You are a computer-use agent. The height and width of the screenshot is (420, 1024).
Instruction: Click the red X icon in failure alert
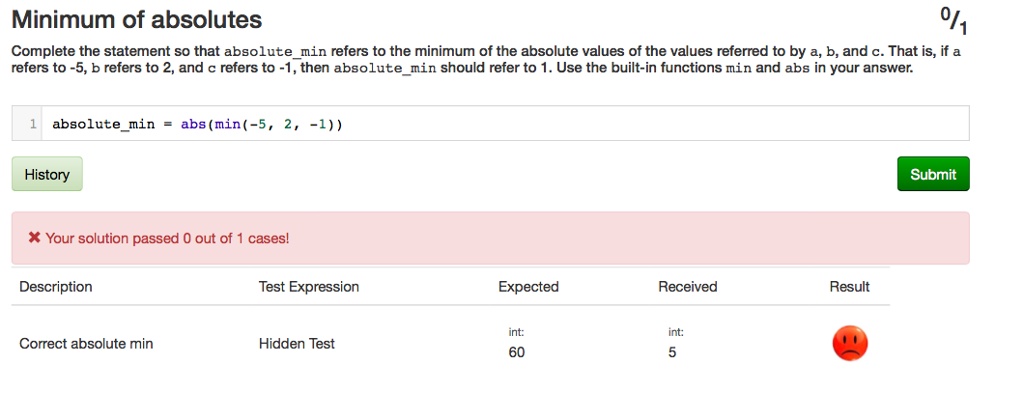point(35,238)
